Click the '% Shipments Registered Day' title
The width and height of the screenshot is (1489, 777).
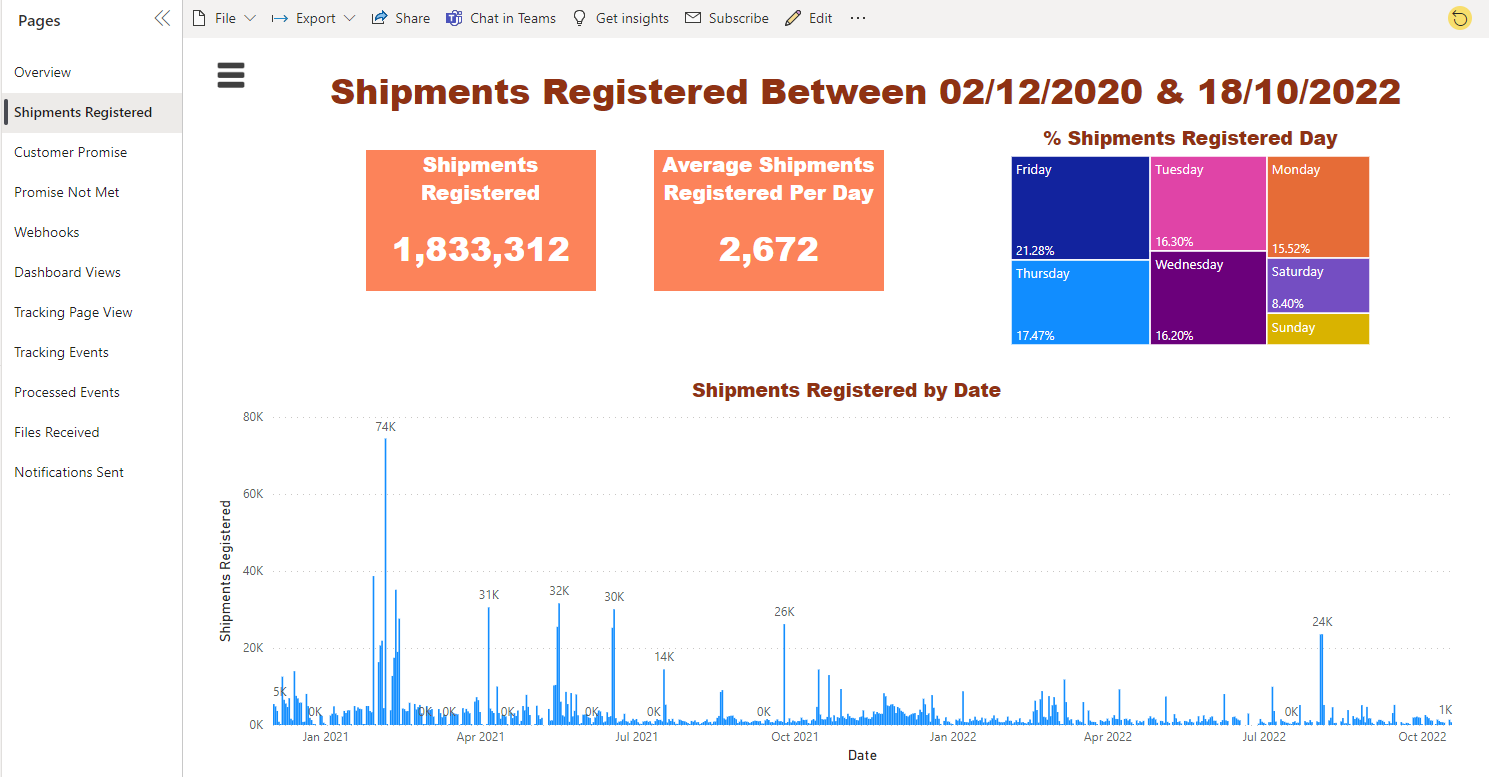[x=1190, y=138]
